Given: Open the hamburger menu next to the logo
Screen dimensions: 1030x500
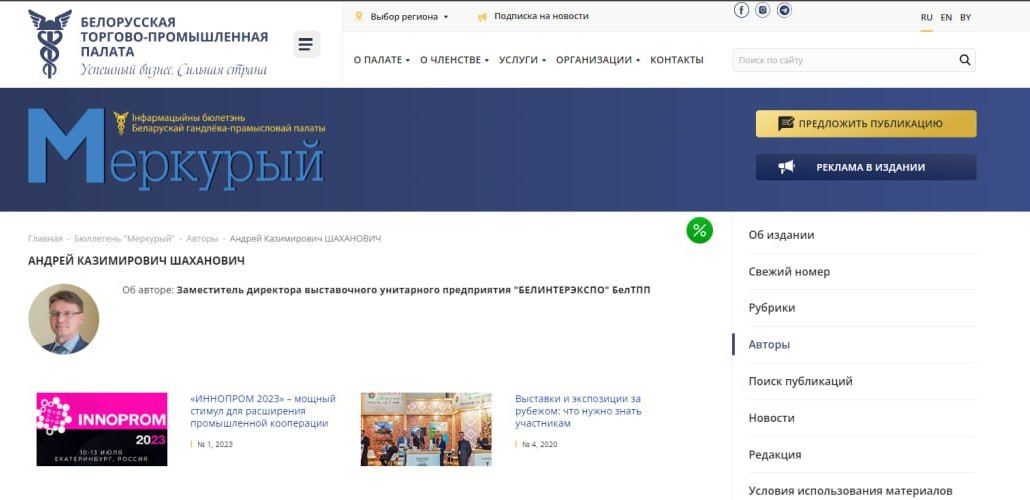Looking at the screenshot, I should coord(306,44).
